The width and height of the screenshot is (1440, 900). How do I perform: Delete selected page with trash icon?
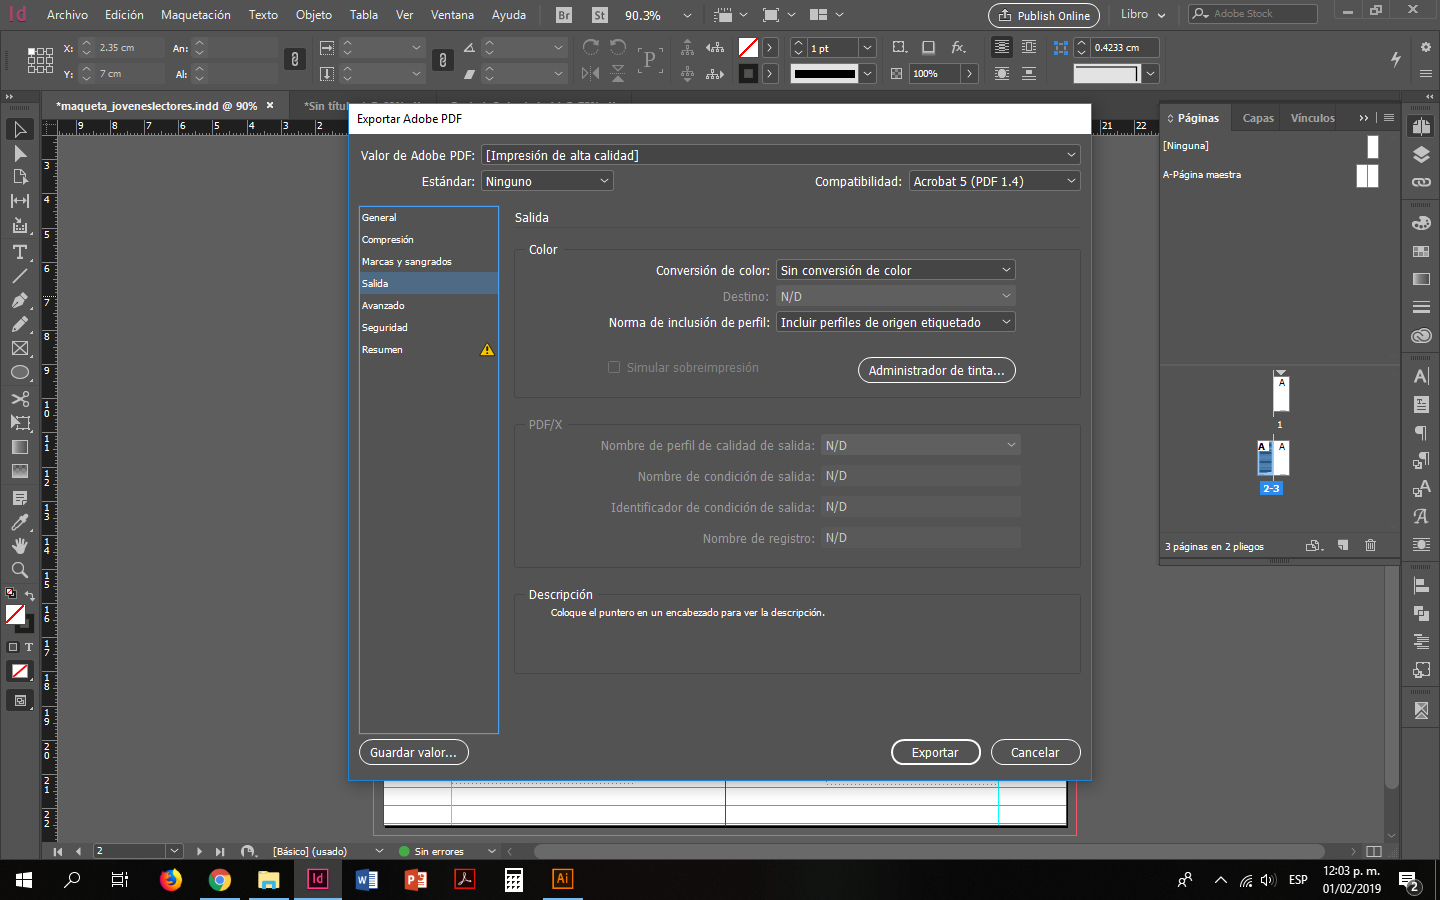coord(1370,545)
